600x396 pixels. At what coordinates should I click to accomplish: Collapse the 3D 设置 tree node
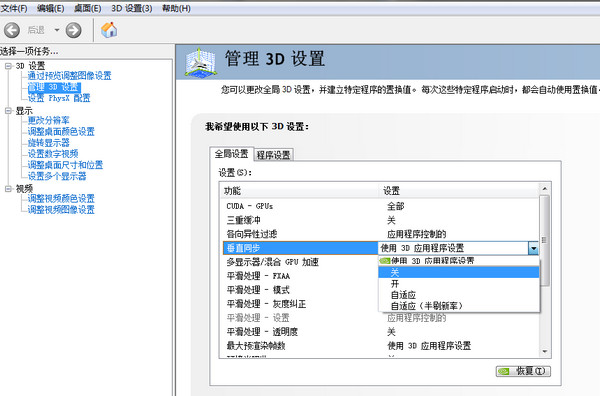pos(8,66)
